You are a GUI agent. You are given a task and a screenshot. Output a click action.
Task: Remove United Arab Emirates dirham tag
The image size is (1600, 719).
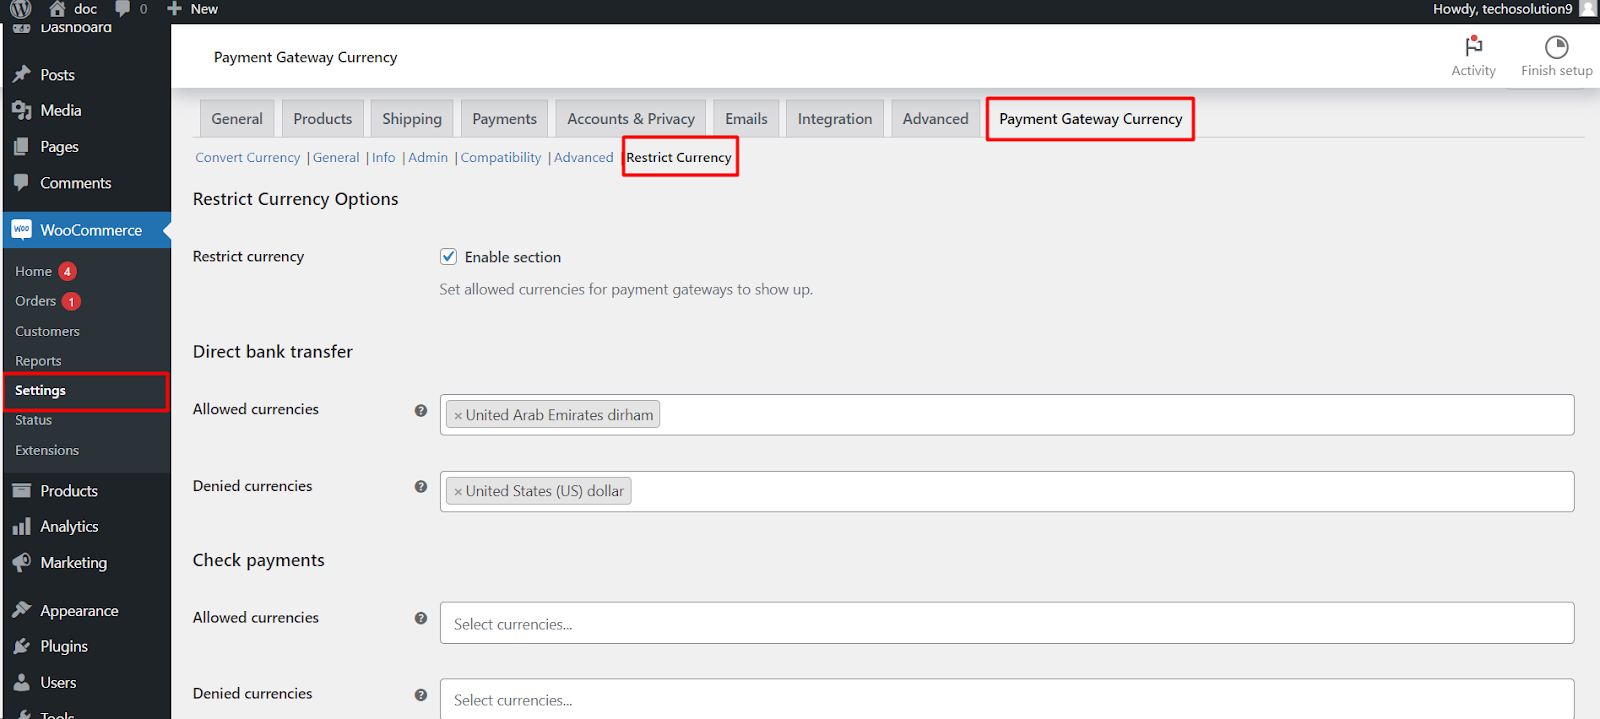[x=458, y=416]
